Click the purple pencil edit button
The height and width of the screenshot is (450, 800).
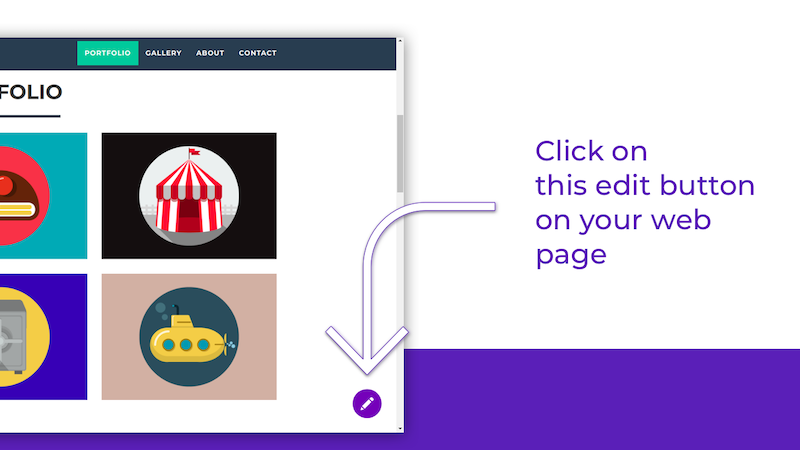point(367,404)
